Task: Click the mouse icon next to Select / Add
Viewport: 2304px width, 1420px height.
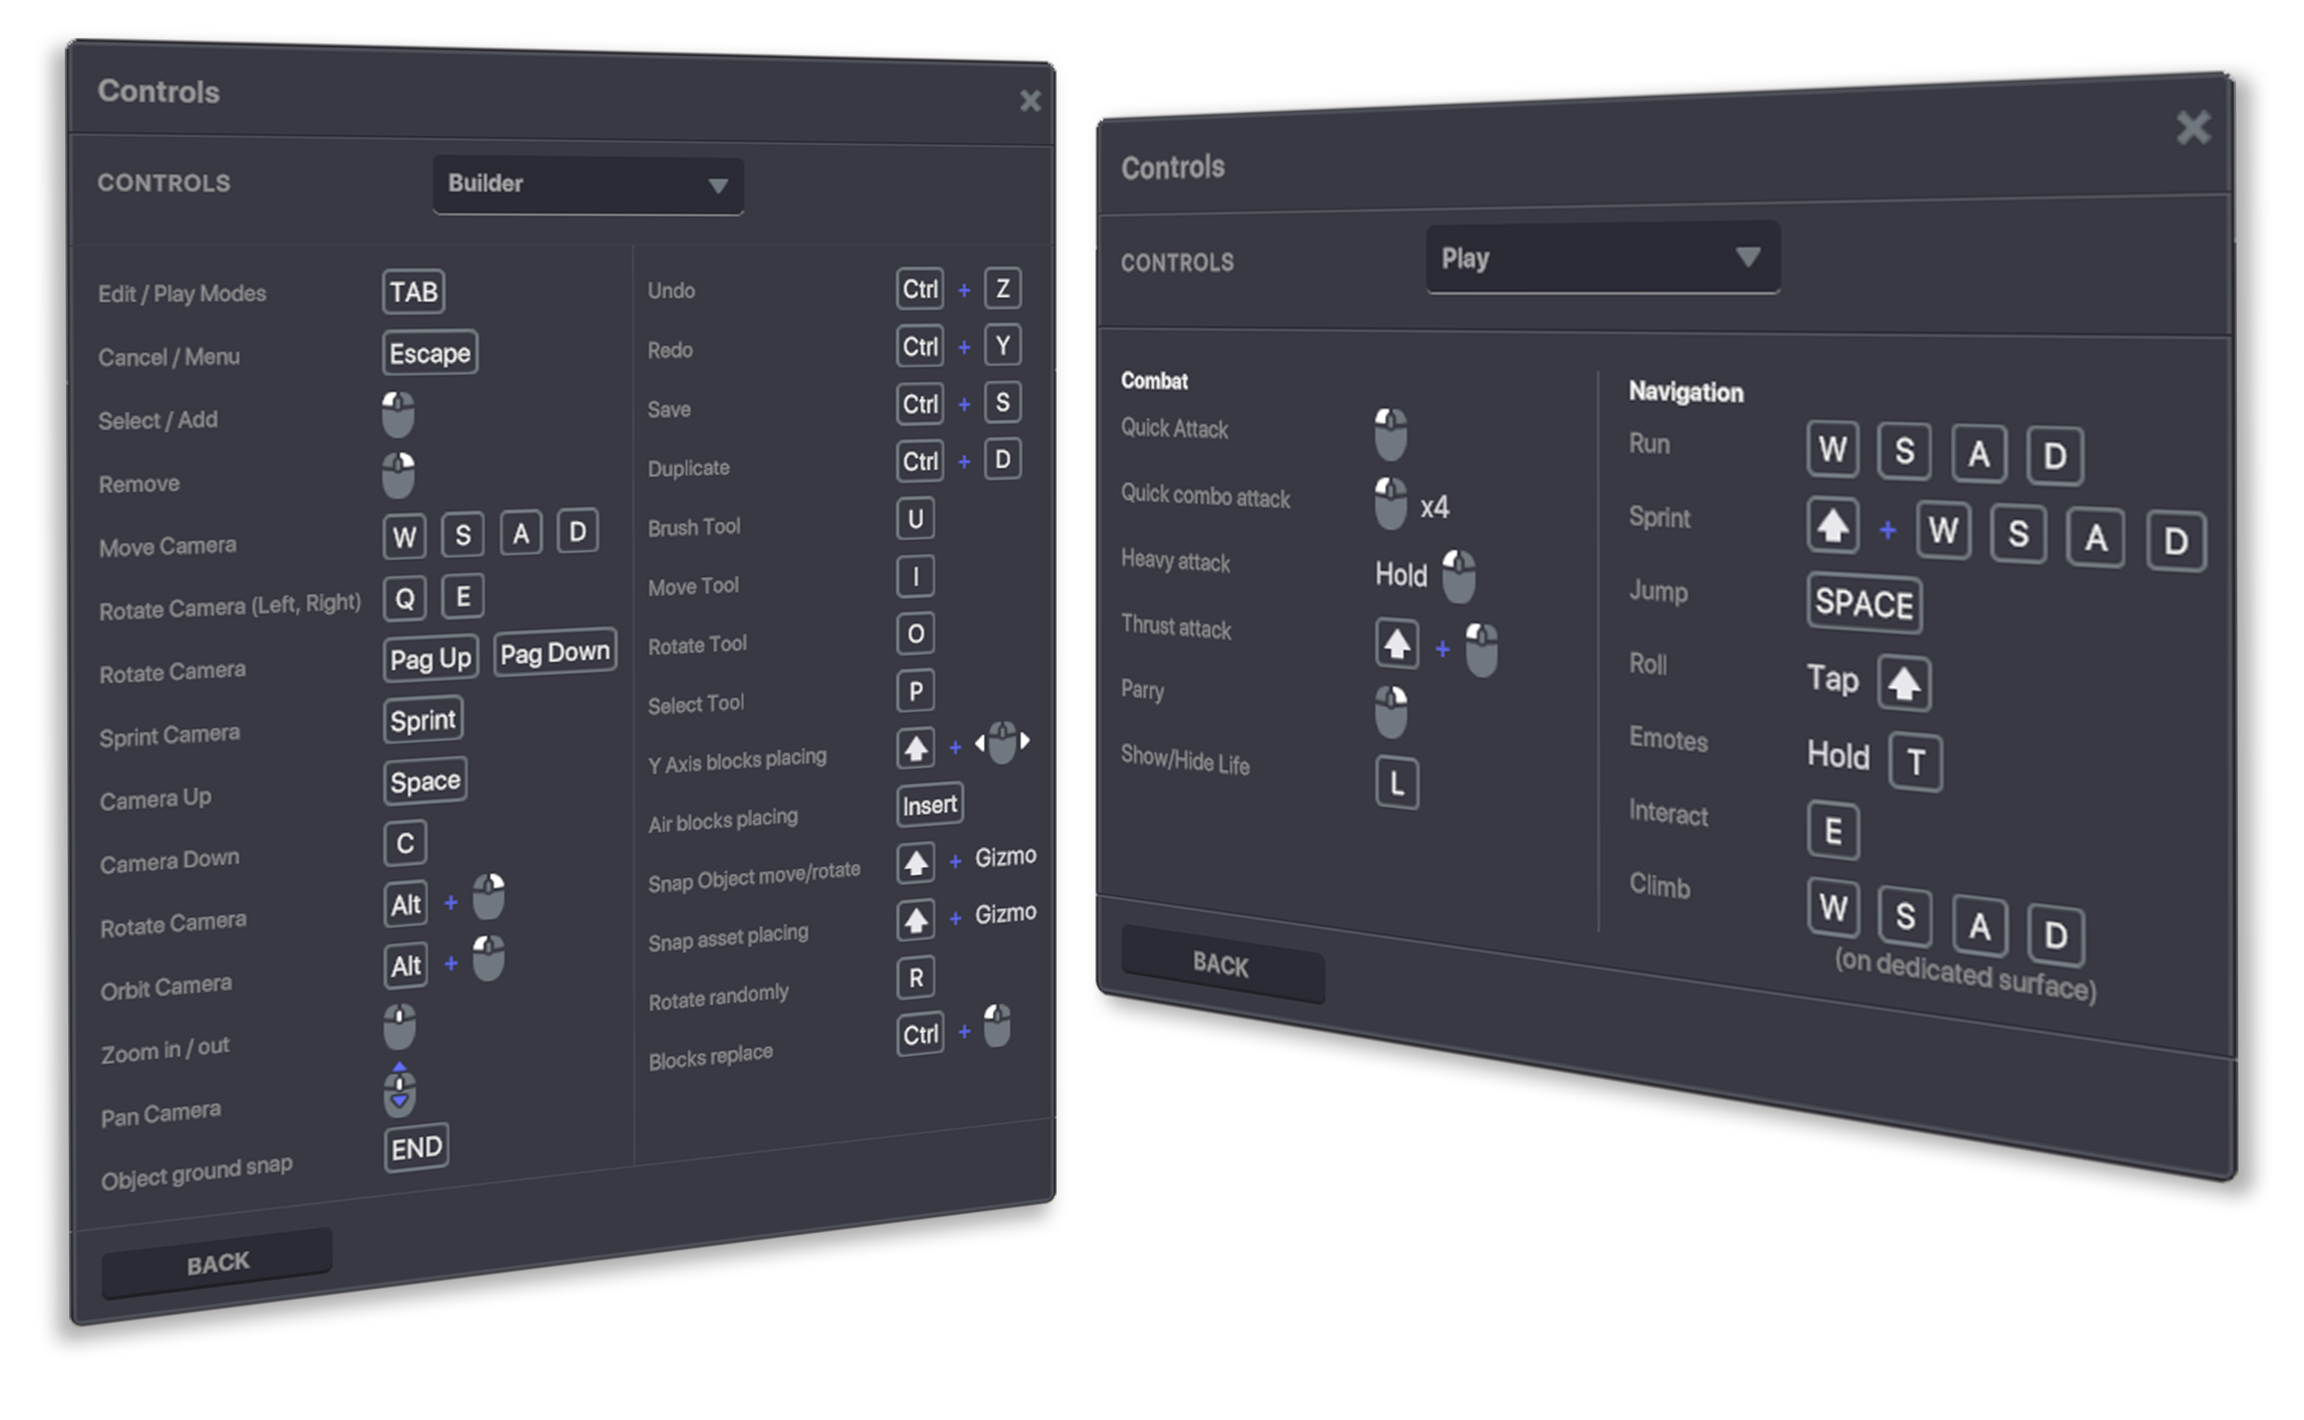Action: click(x=398, y=414)
